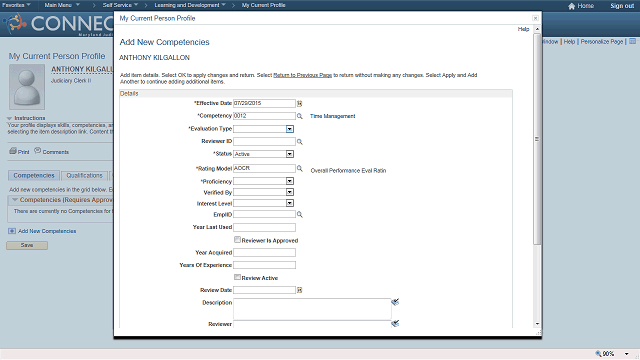Click the dialog scrollbar down arrow
Viewport: 640px width, 360px height.
tap(537, 324)
